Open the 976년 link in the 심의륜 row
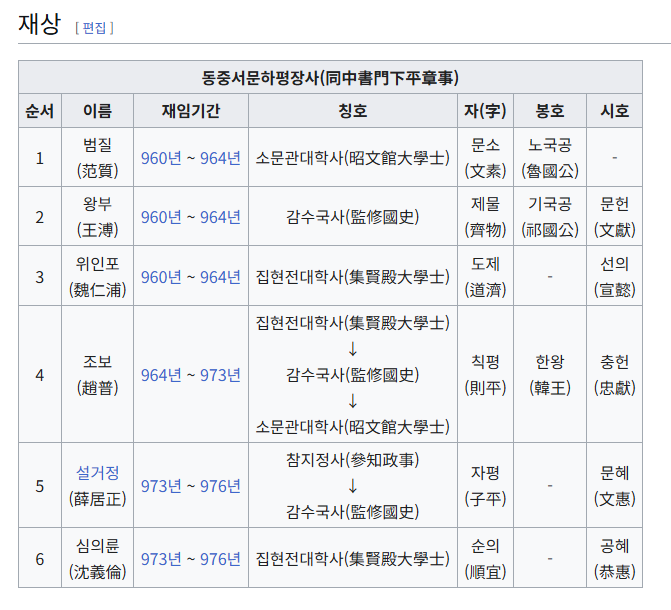This screenshot has height=610, width=671. pos(220,559)
